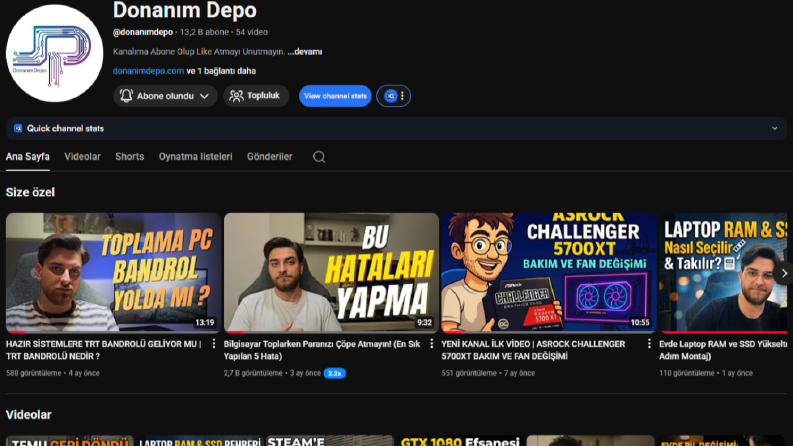Visit the donanimdepo.com link
Image resolution: width=793 pixels, height=446 pixels.
[x=148, y=71]
